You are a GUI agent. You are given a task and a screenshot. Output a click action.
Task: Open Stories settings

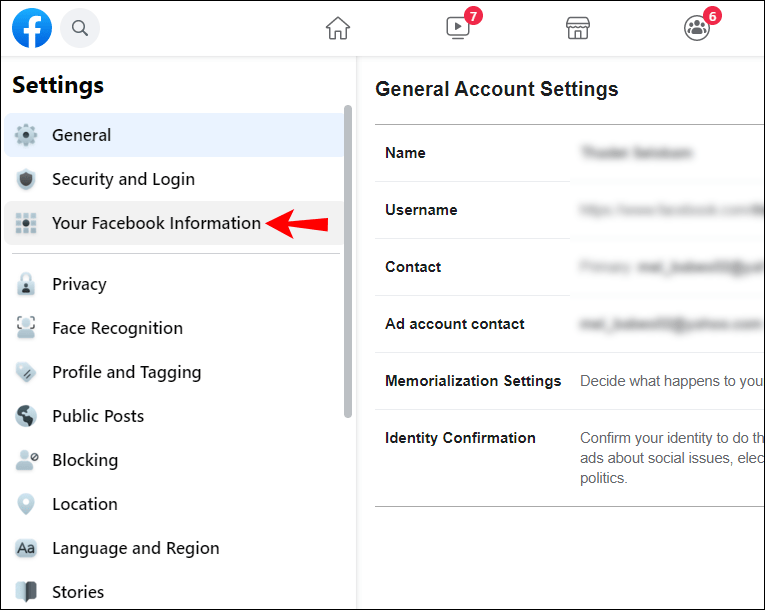(174, 591)
